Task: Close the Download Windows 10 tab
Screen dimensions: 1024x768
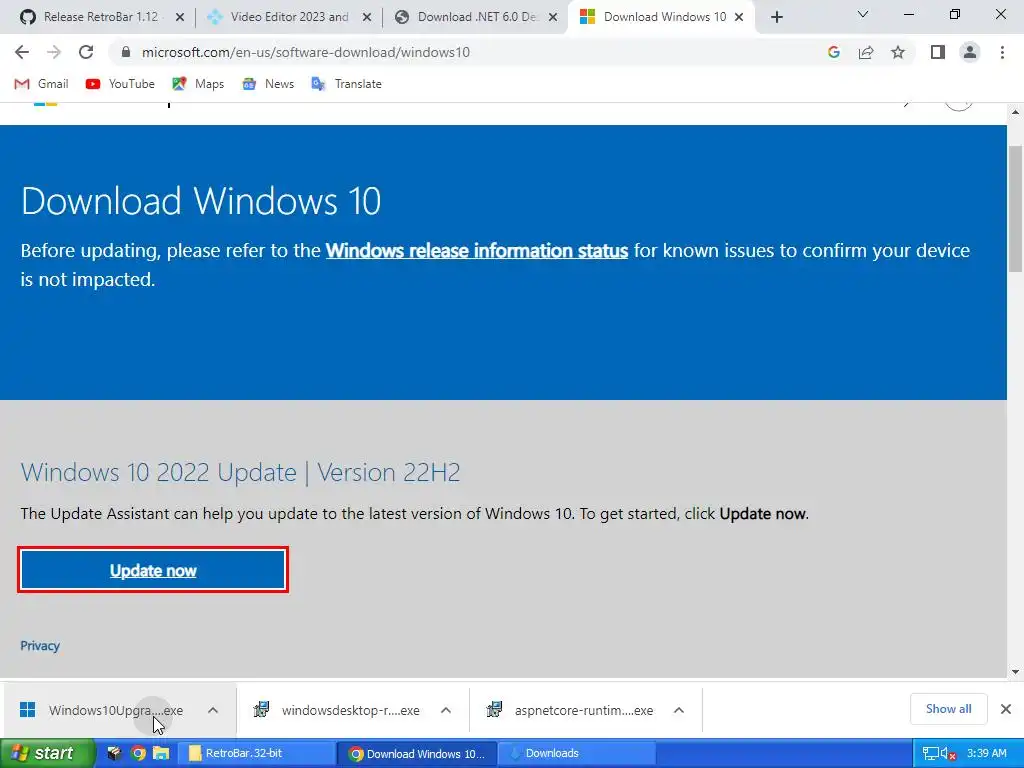Action: pos(739,17)
